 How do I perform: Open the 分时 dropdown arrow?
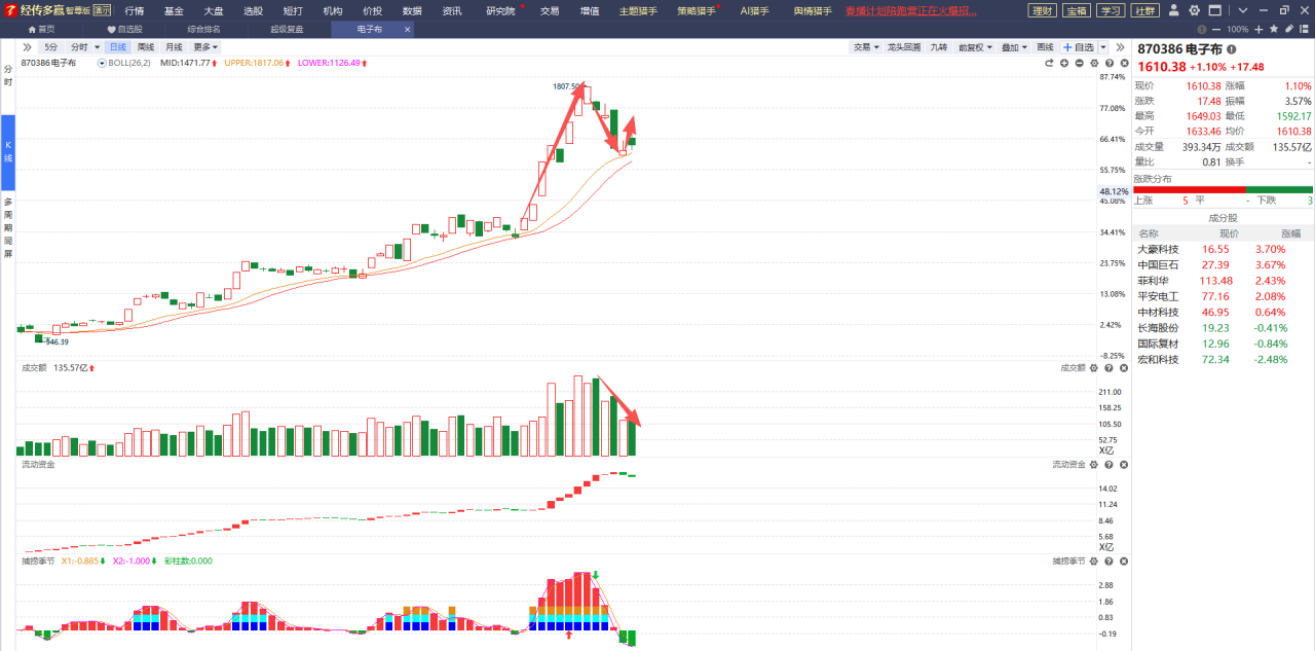click(x=97, y=47)
